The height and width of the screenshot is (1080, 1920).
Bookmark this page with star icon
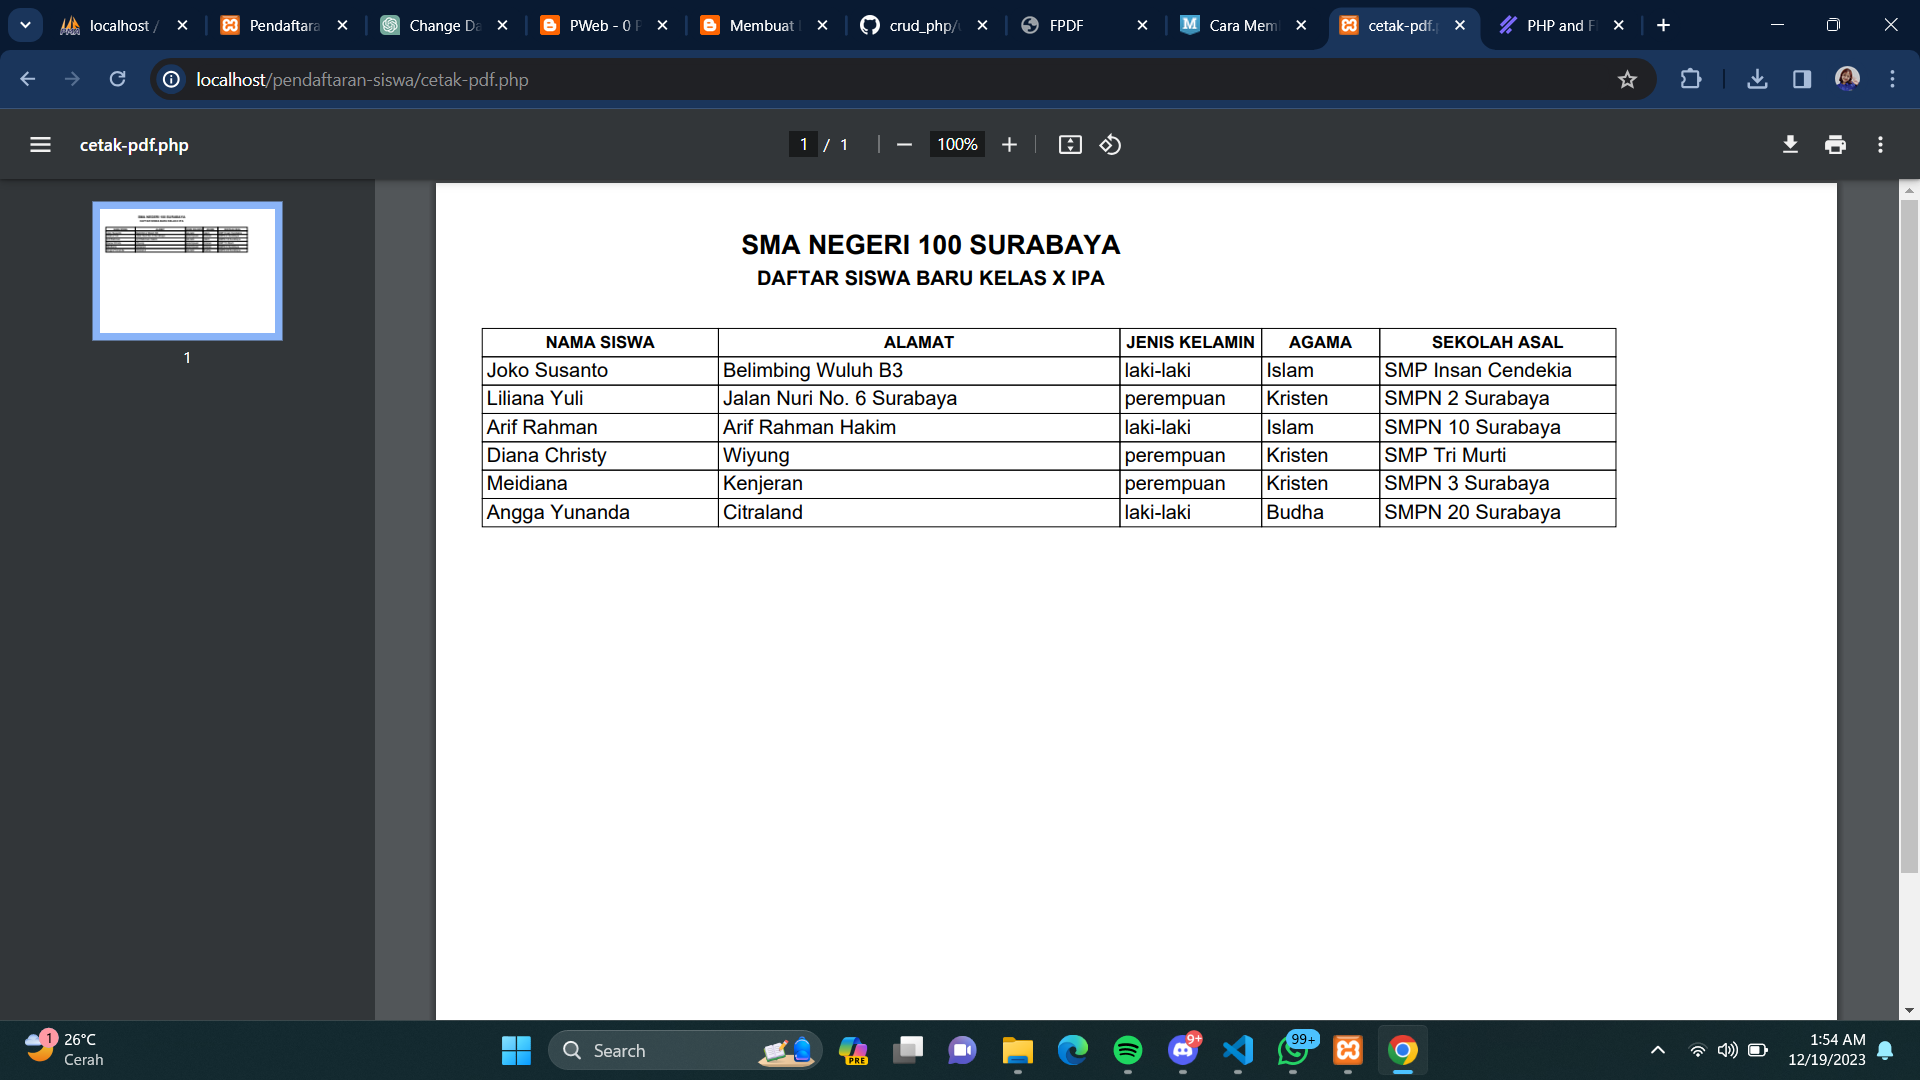pyautogui.click(x=1627, y=79)
